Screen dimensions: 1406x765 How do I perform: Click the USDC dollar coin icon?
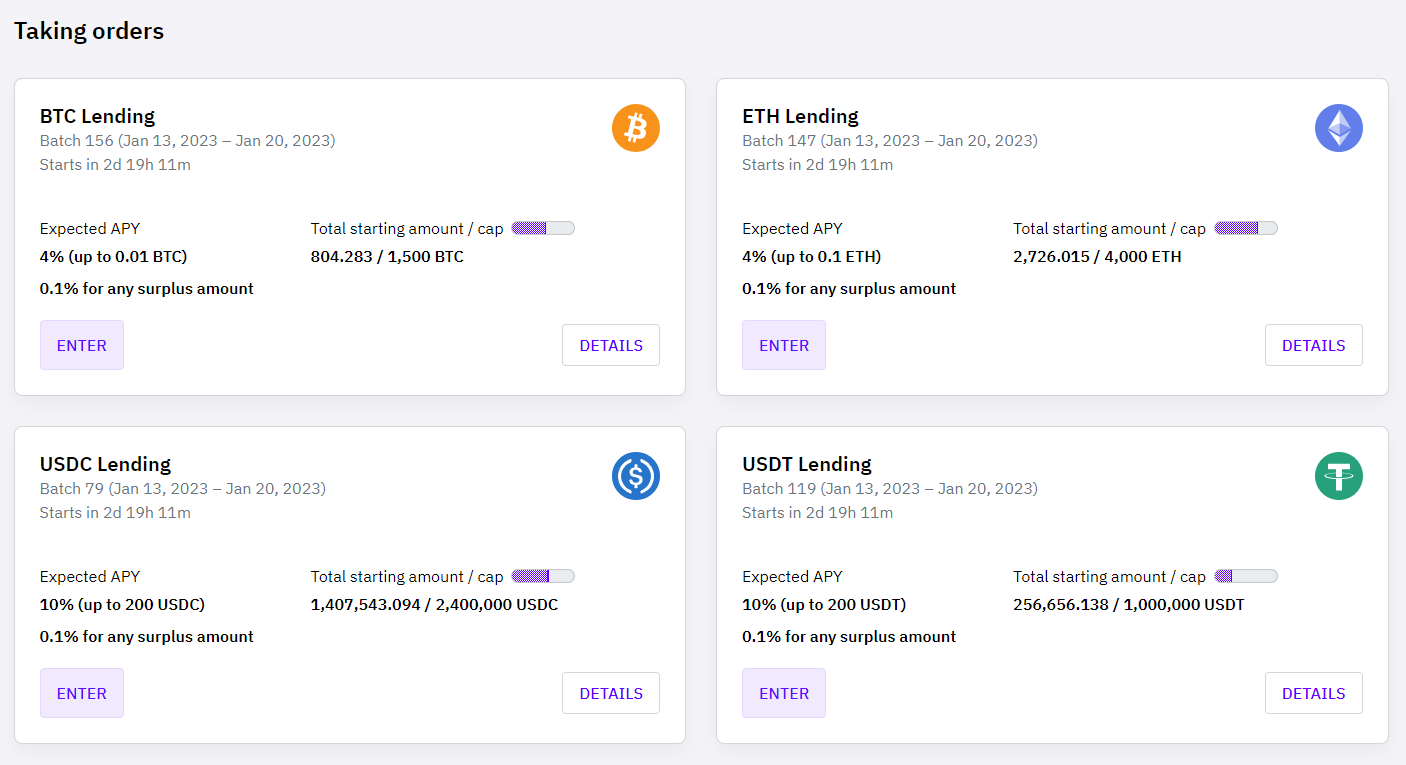(636, 476)
